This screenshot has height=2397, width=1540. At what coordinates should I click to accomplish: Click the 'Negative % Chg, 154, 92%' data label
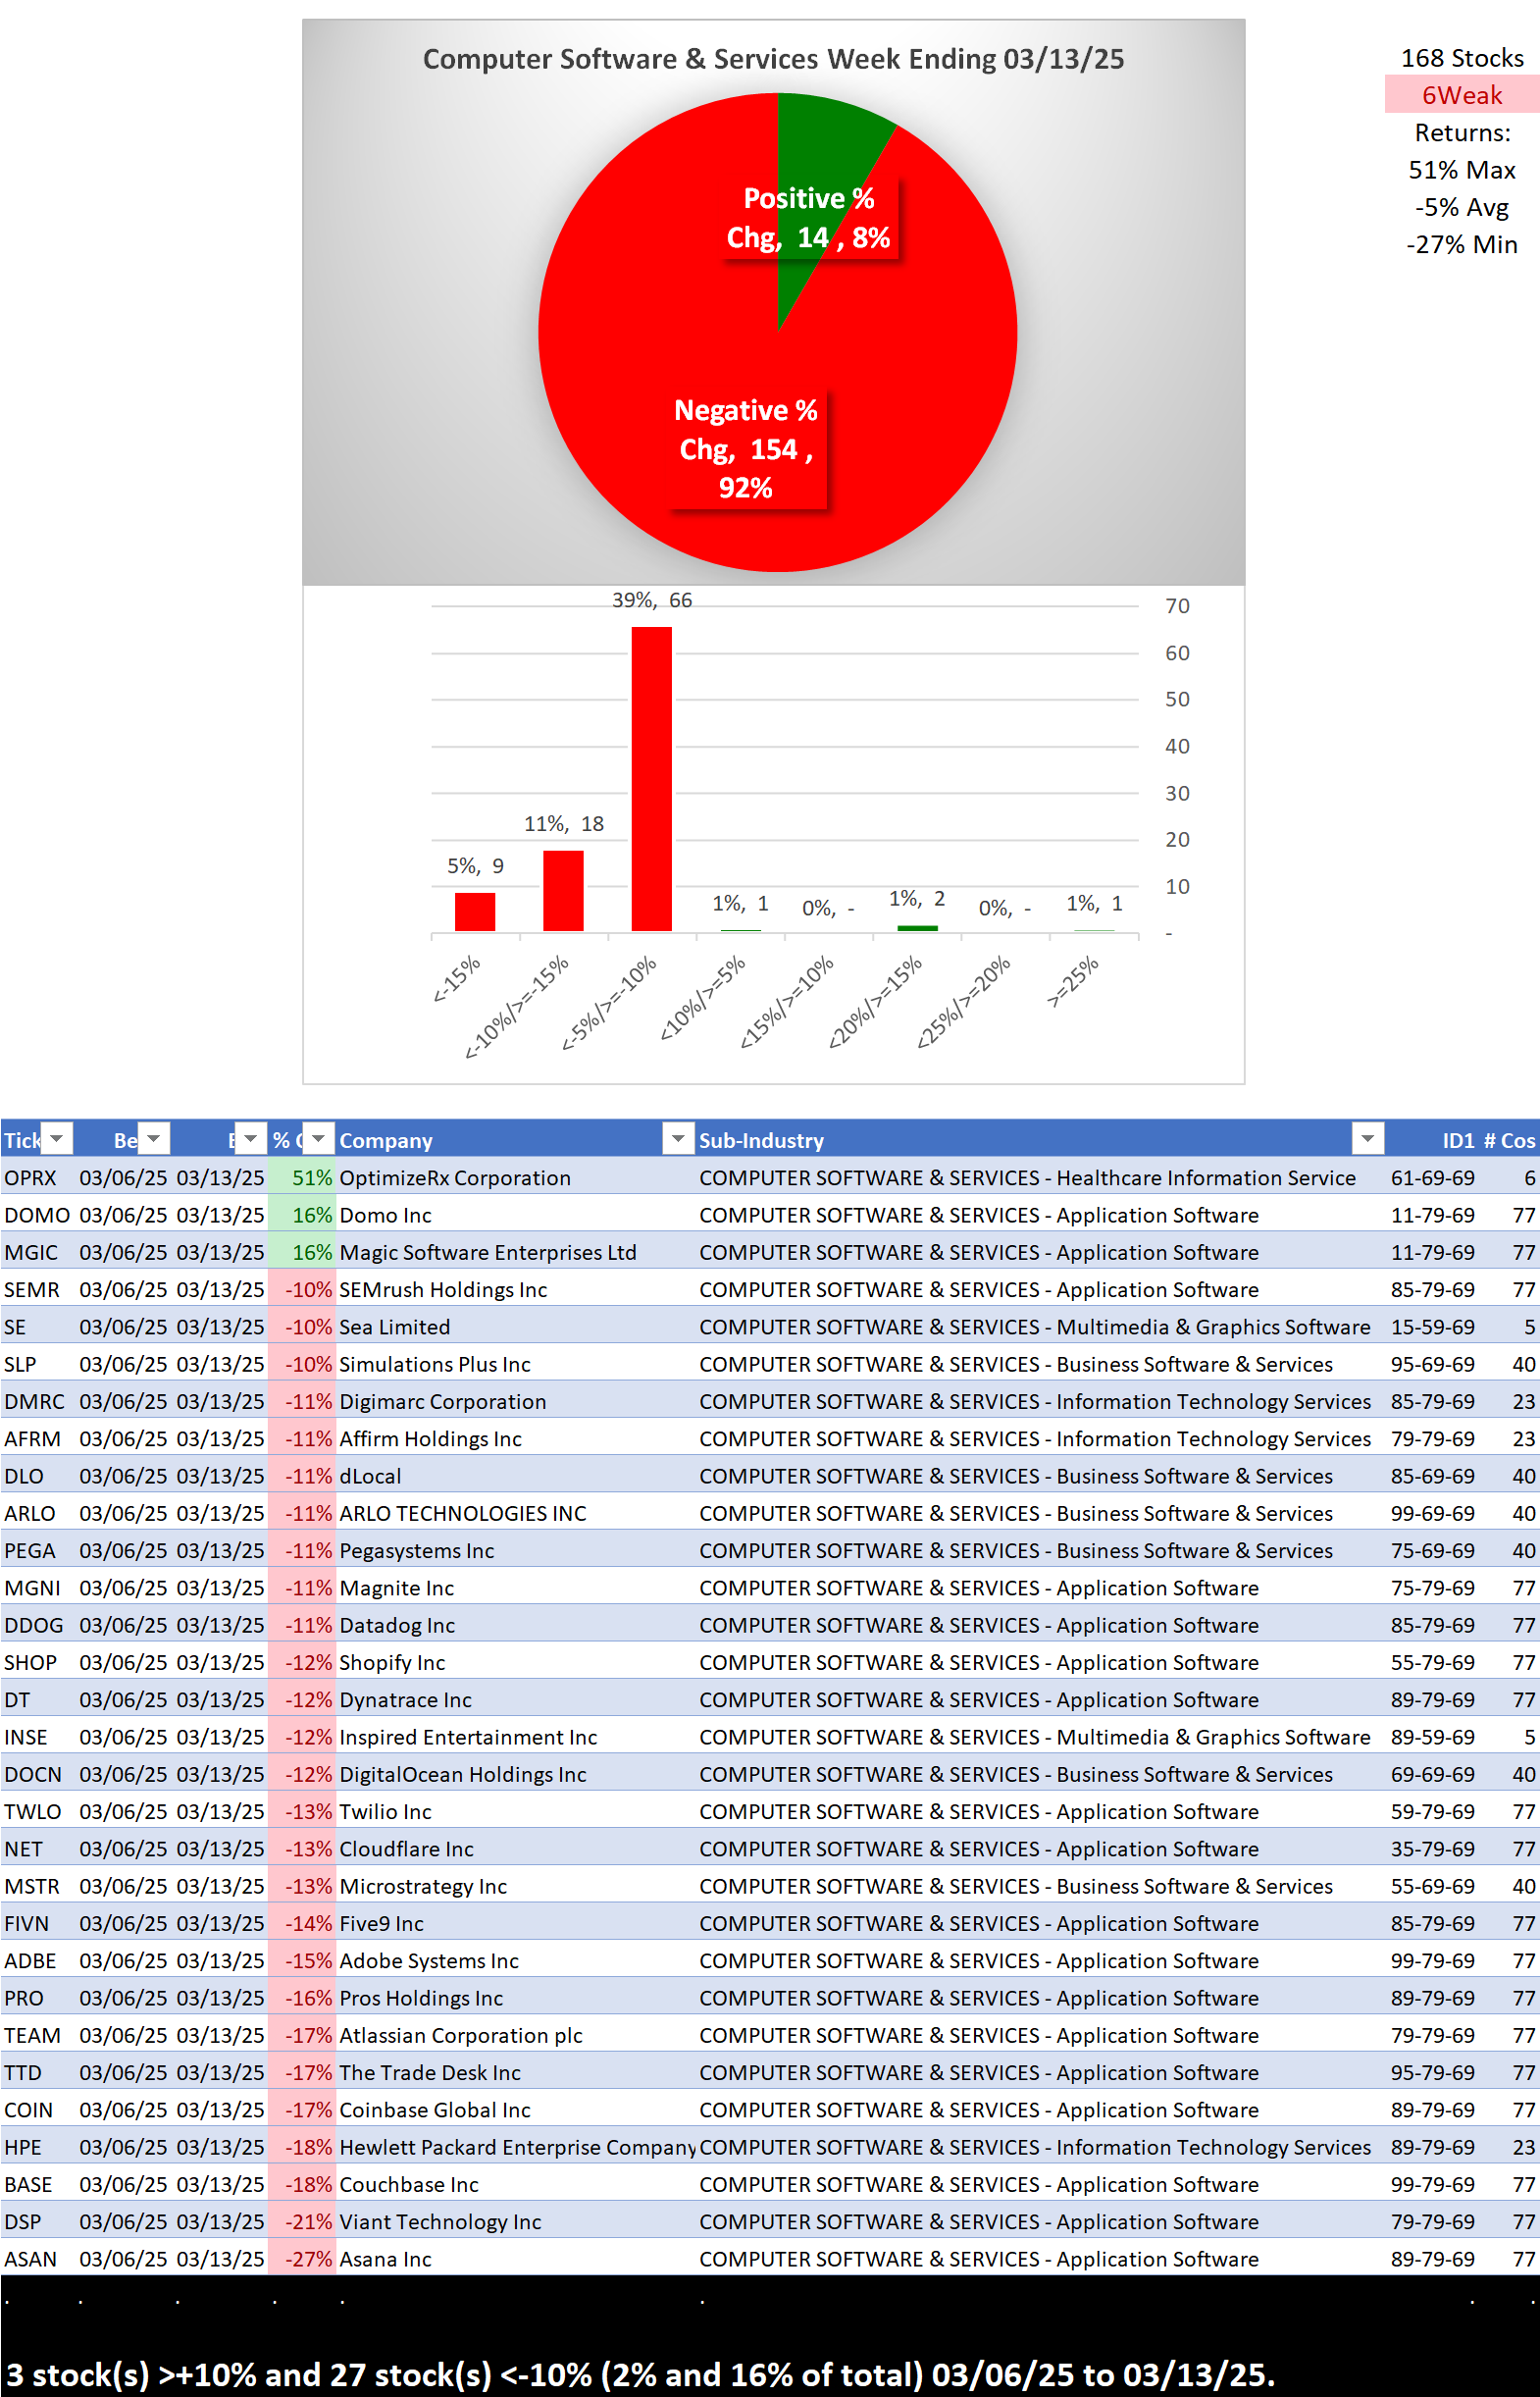coord(746,449)
